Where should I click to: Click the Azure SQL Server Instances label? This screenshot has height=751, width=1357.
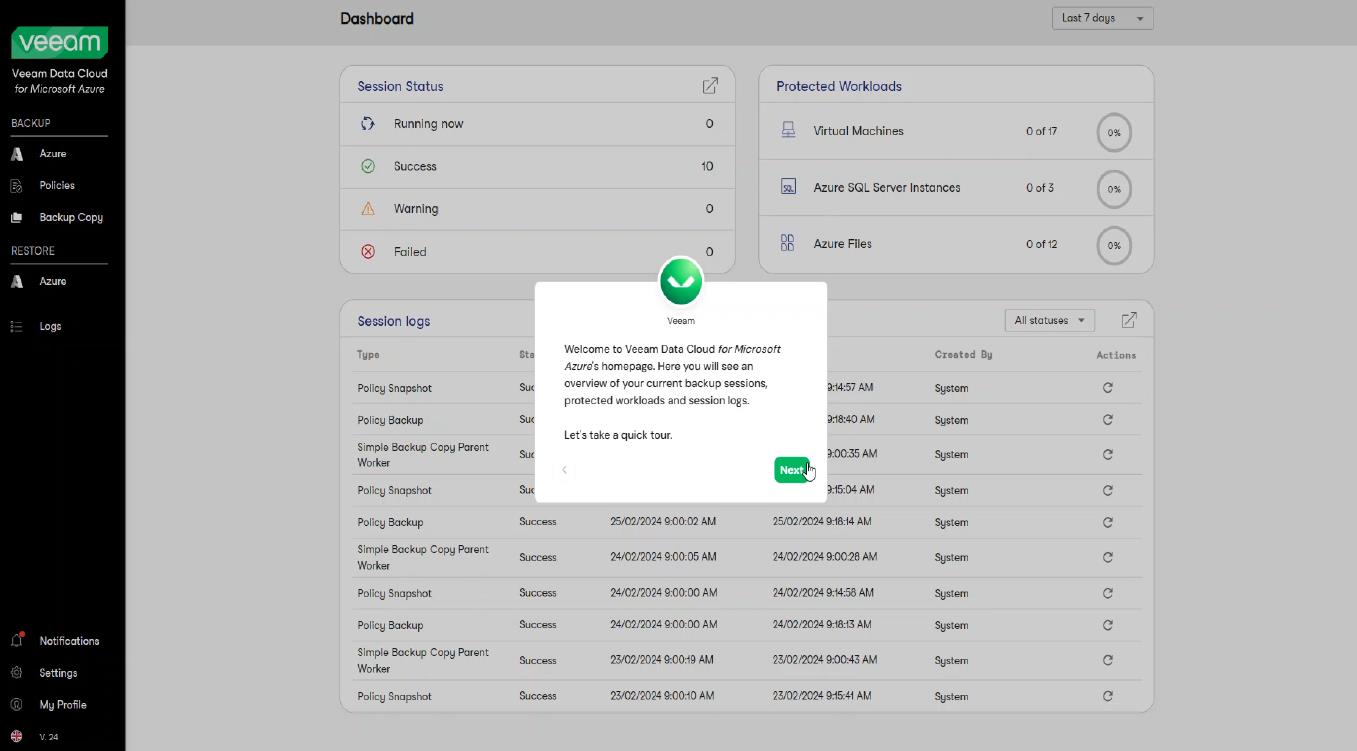click(887, 187)
